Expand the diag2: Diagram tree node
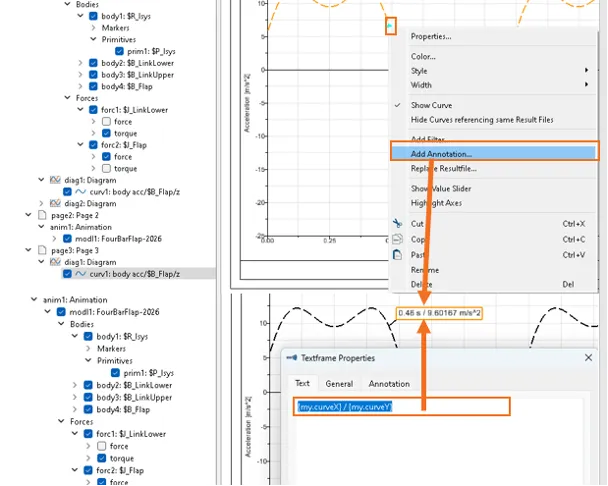This screenshot has height=486, width=608. coord(40,203)
